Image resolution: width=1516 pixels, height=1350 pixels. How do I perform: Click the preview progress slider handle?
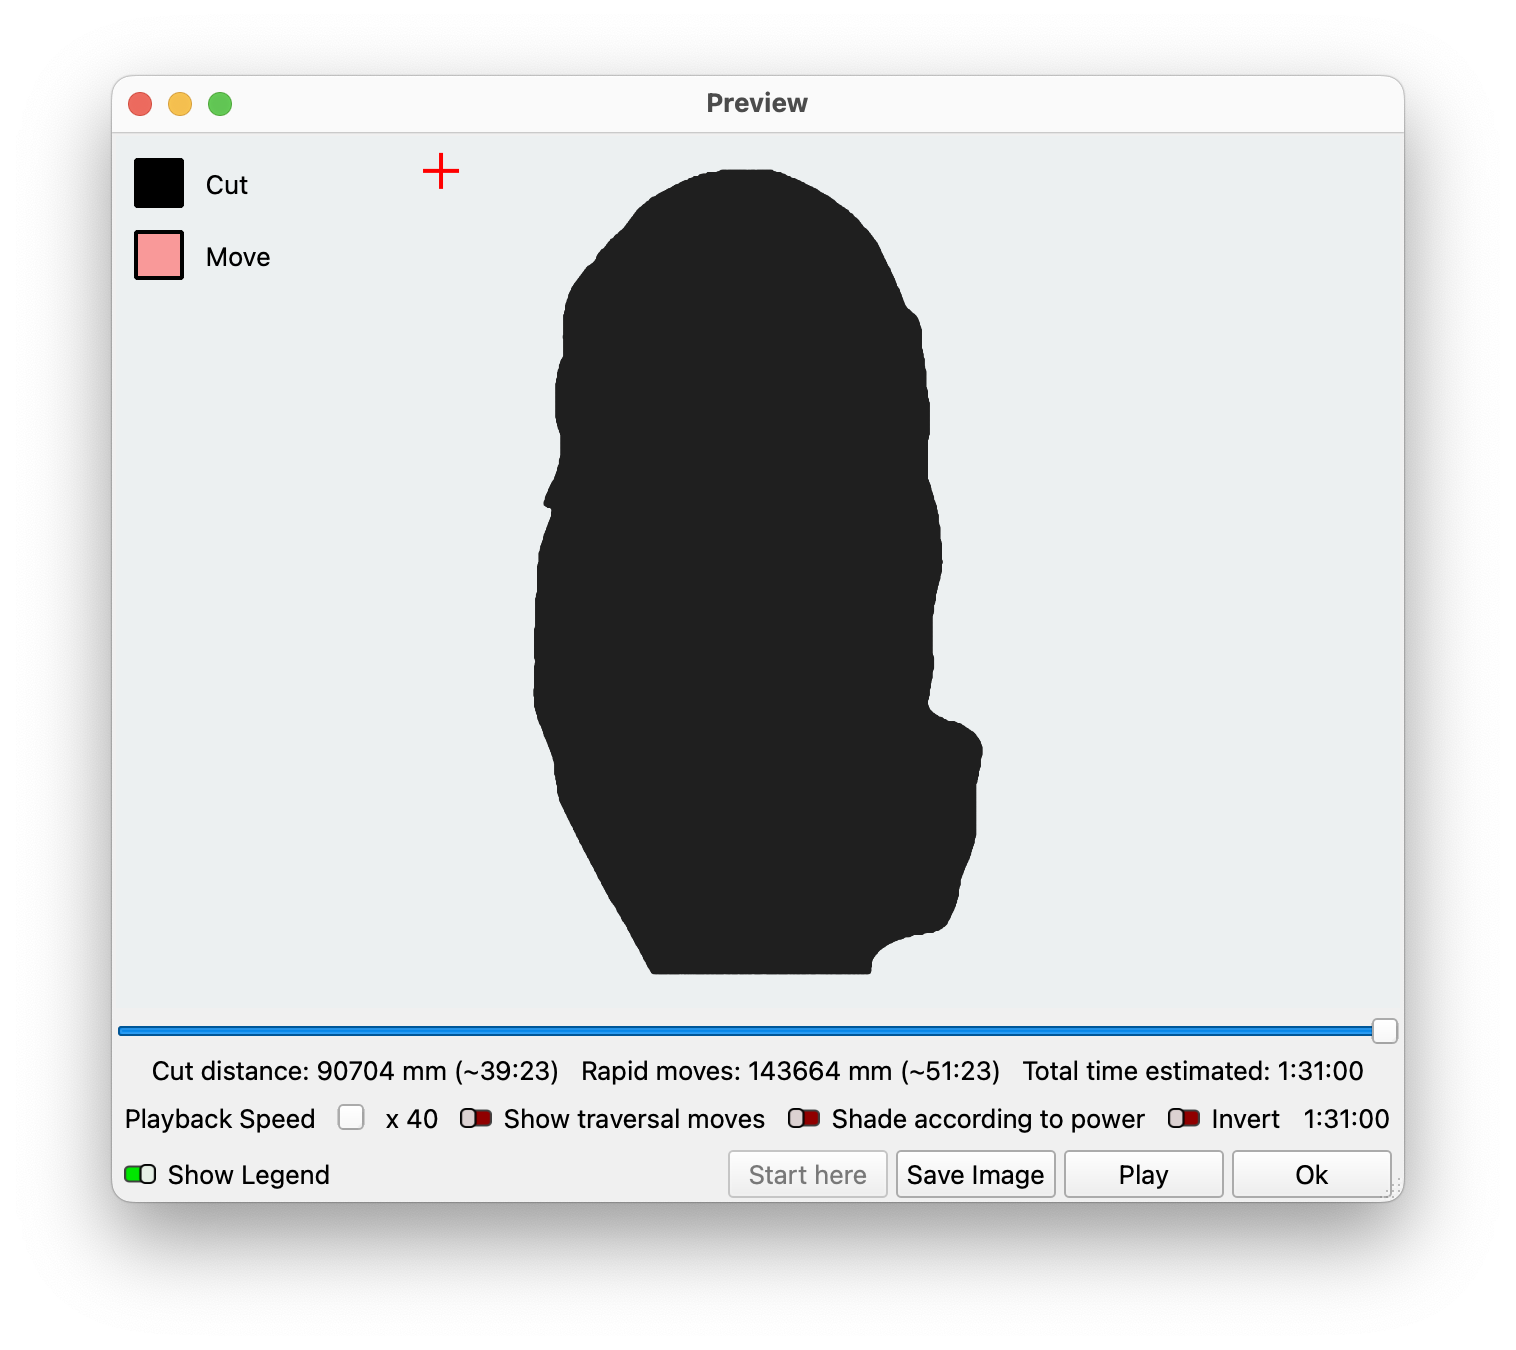pyautogui.click(x=1384, y=1031)
